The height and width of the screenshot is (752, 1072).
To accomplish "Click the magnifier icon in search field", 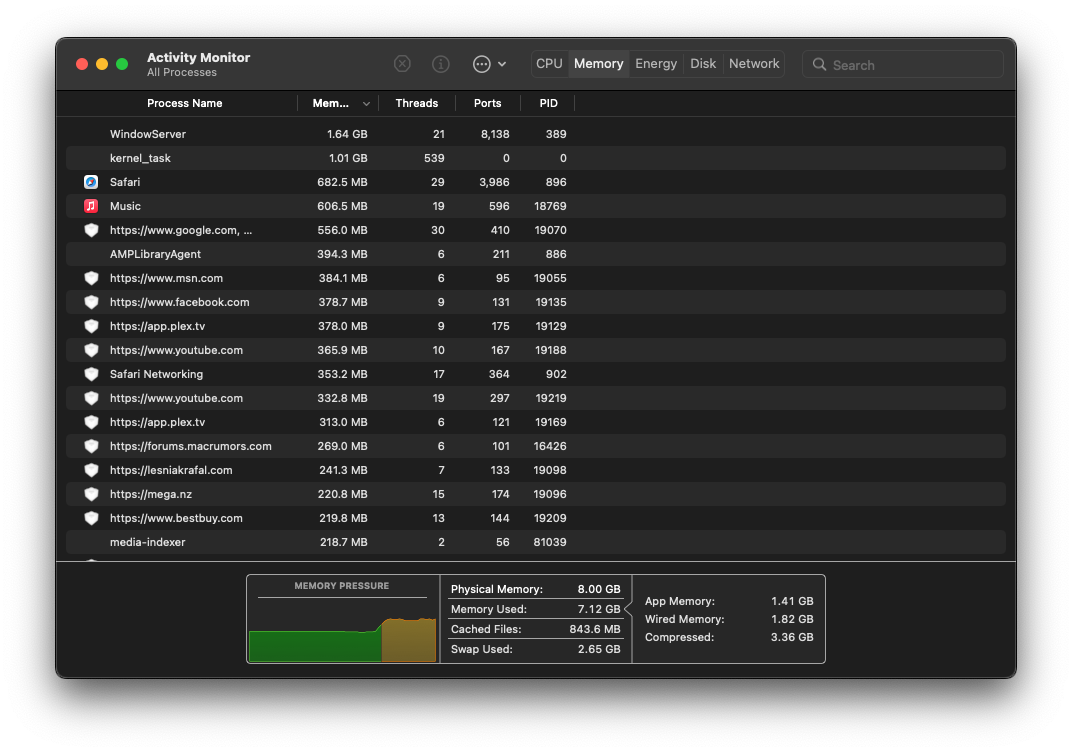I will click(819, 65).
